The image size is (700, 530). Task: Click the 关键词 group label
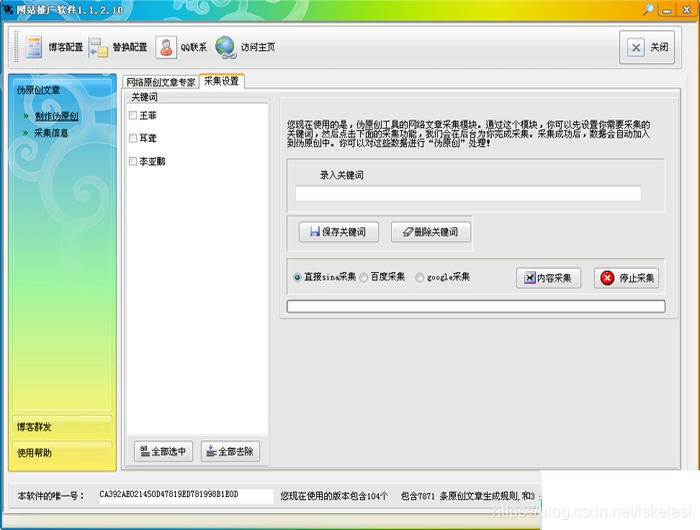coord(144,97)
